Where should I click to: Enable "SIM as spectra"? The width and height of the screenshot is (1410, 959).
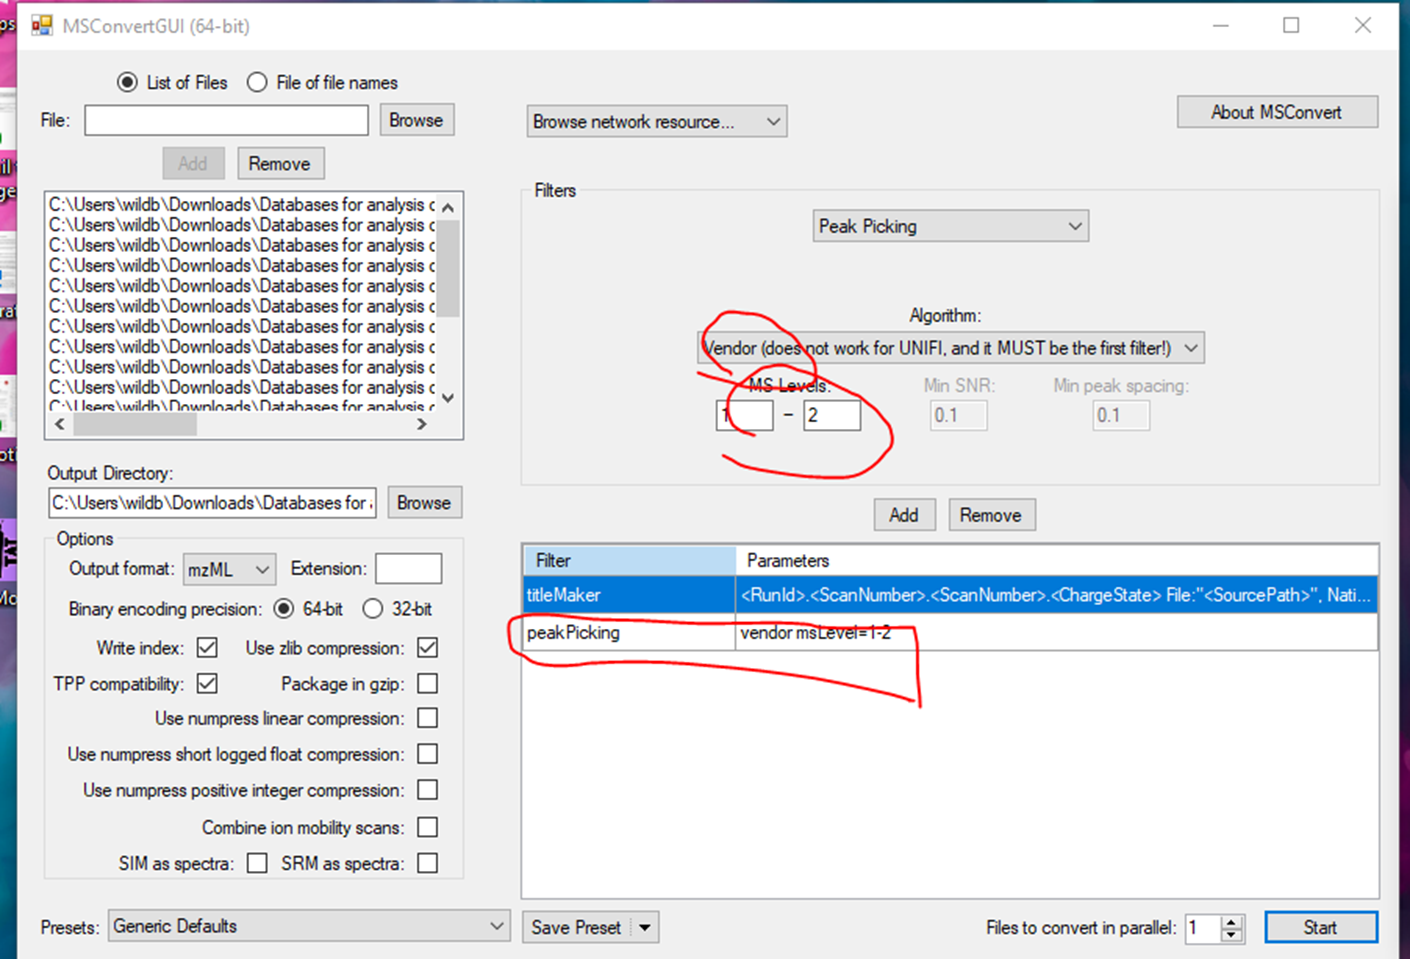tap(257, 862)
